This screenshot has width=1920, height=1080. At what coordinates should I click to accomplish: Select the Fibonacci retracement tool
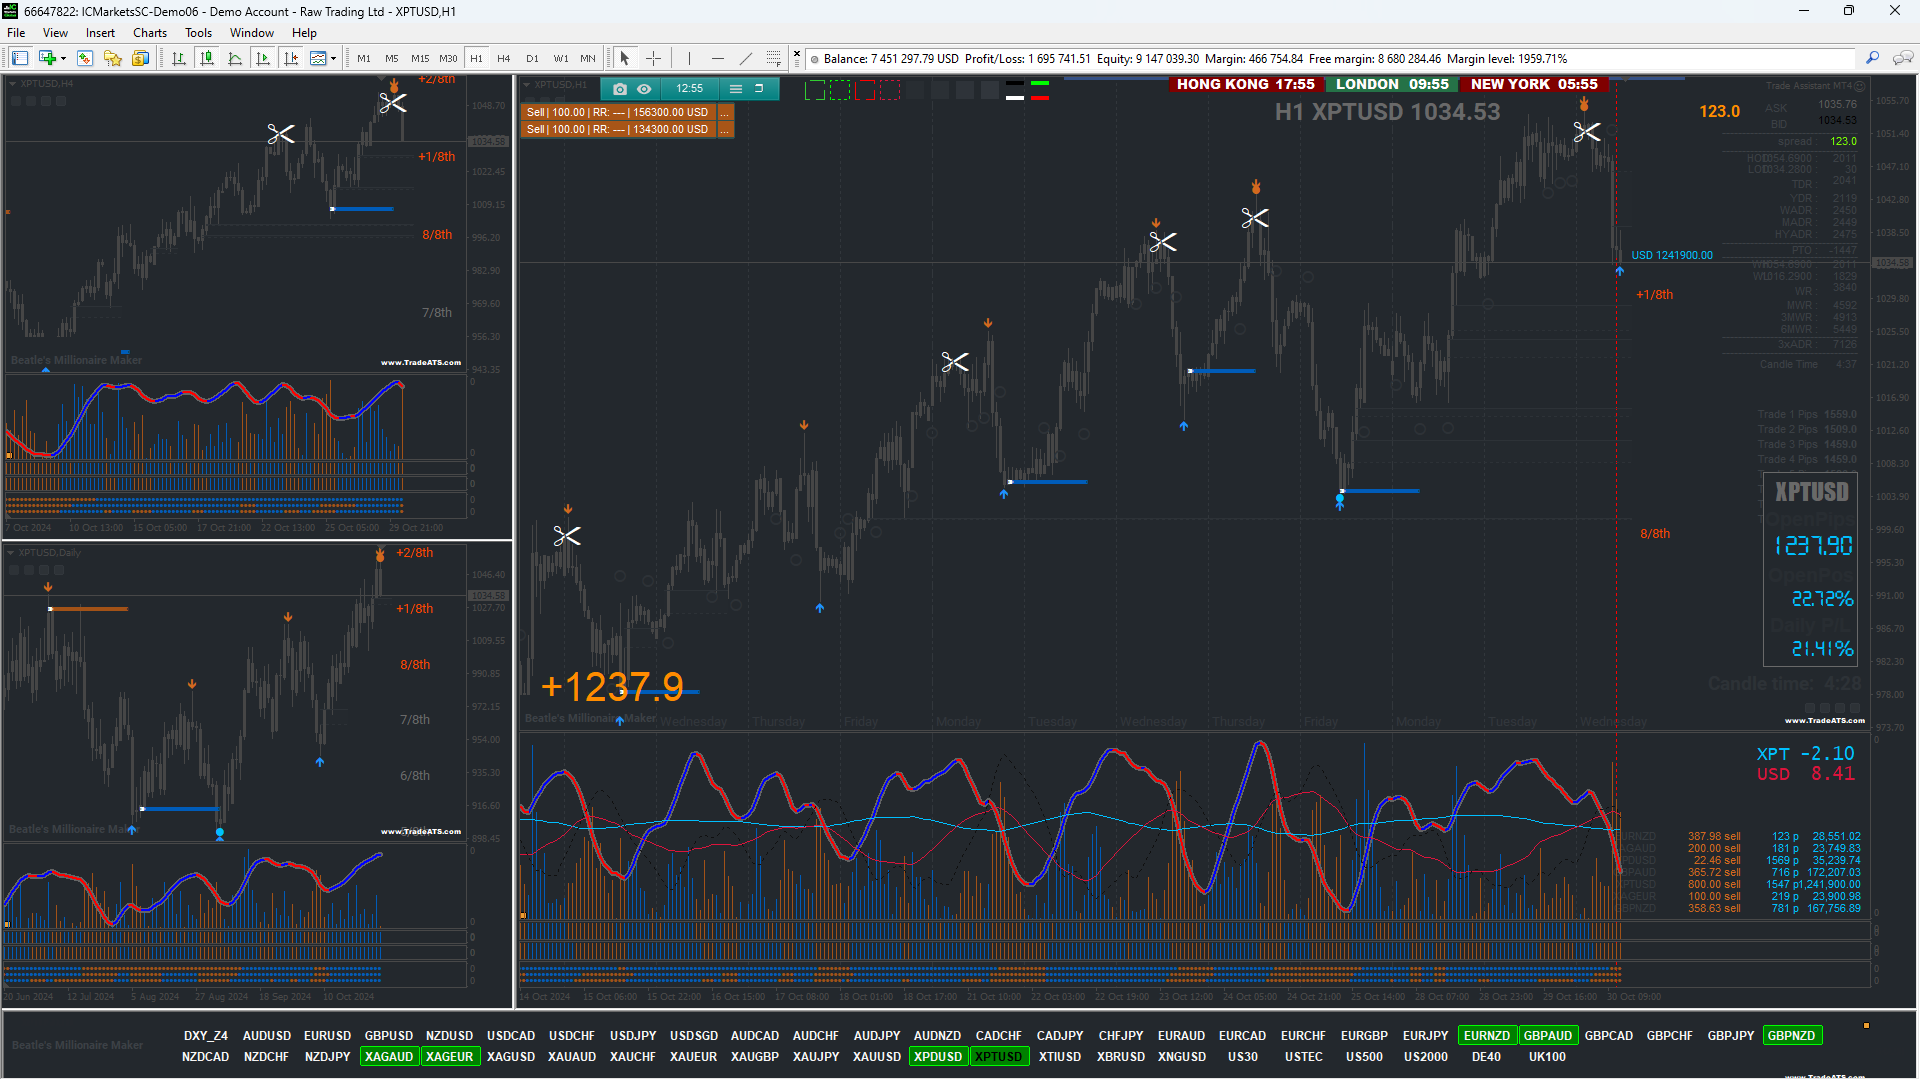point(773,59)
